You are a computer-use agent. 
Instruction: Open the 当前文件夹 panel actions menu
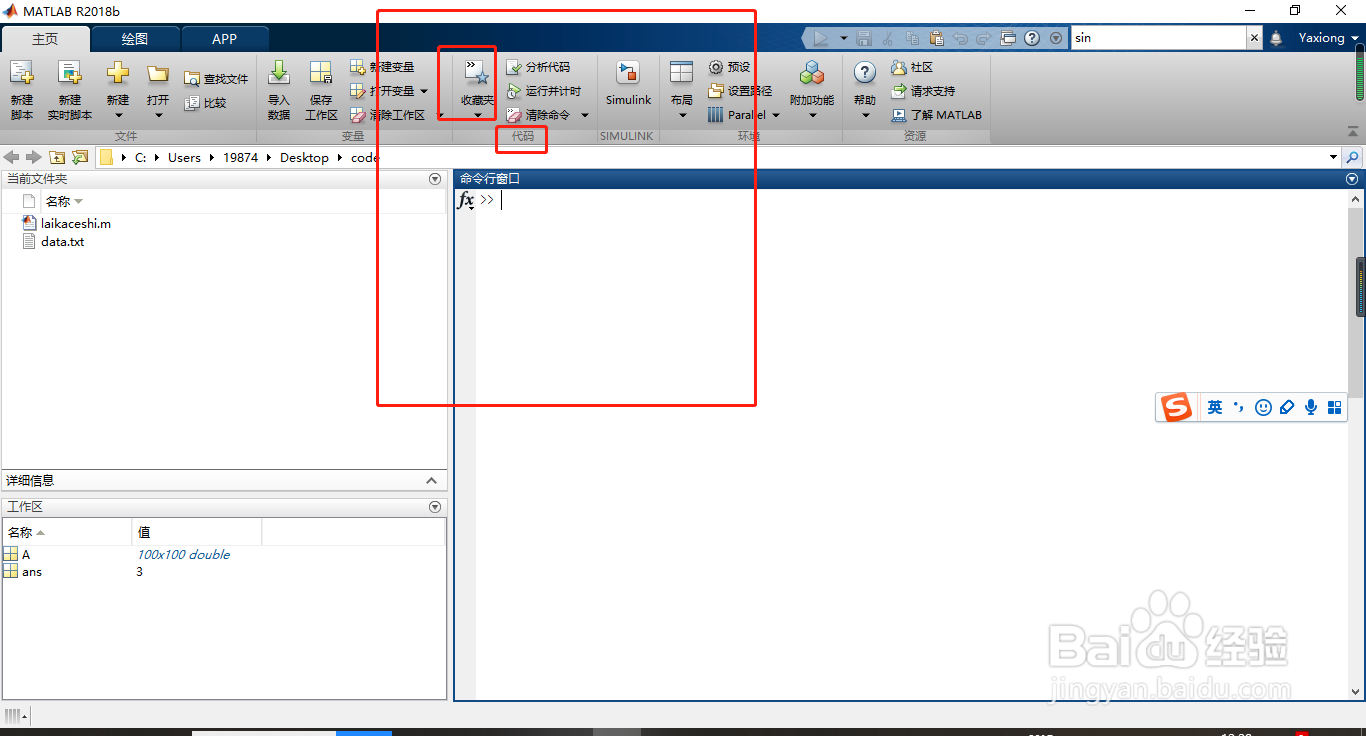[435, 179]
